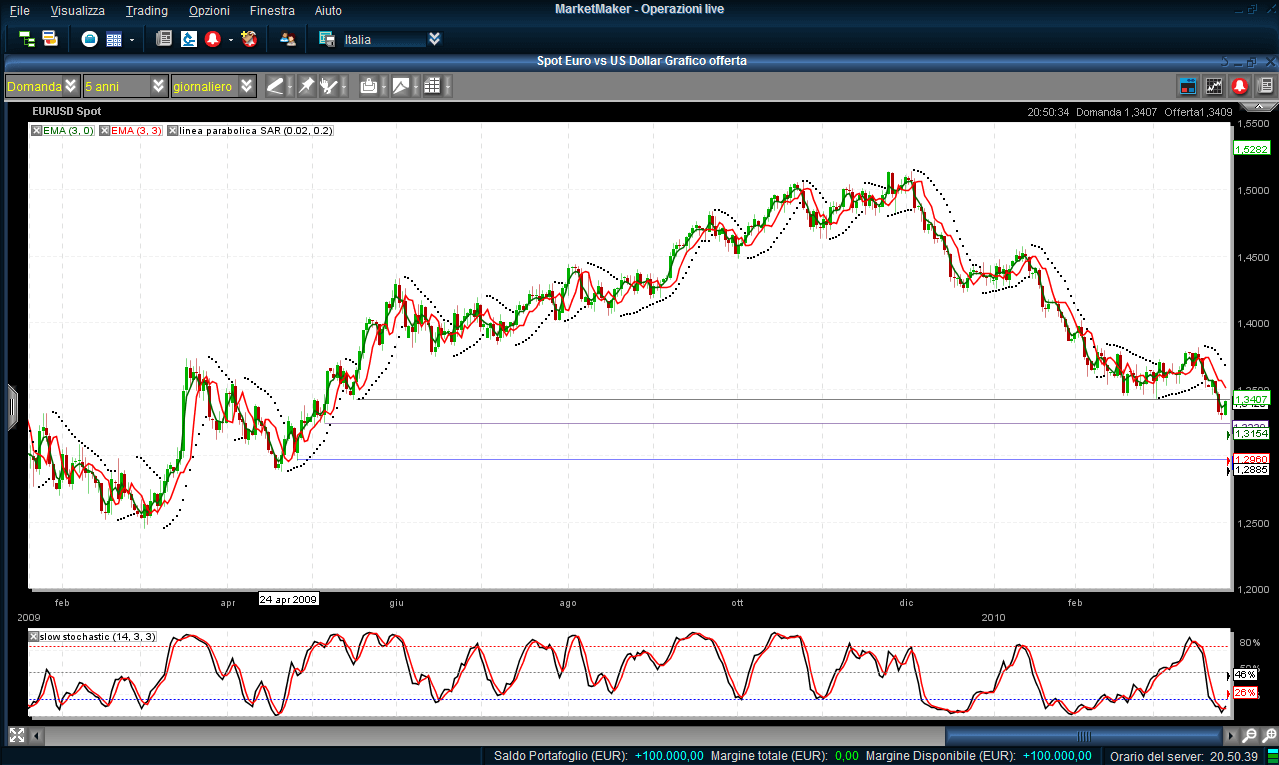Click the fit-to-screen arrows icon bottom left
The width and height of the screenshot is (1279, 765).
click(16, 735)
